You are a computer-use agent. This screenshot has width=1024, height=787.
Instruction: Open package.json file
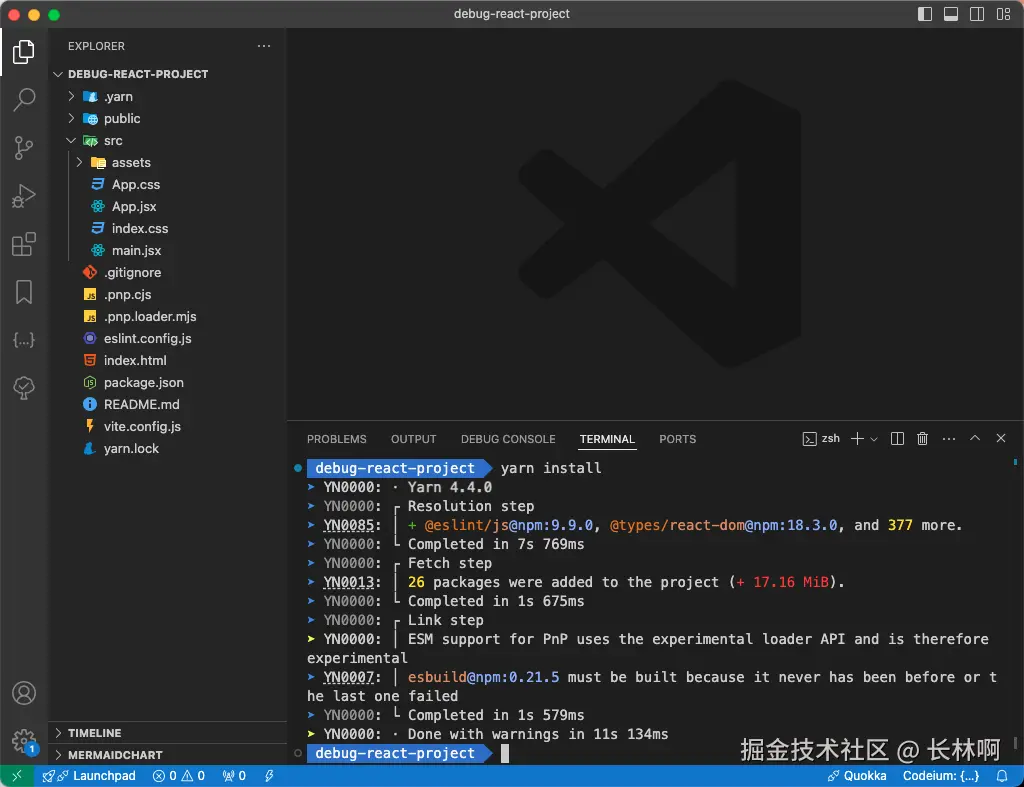point(144,383)
